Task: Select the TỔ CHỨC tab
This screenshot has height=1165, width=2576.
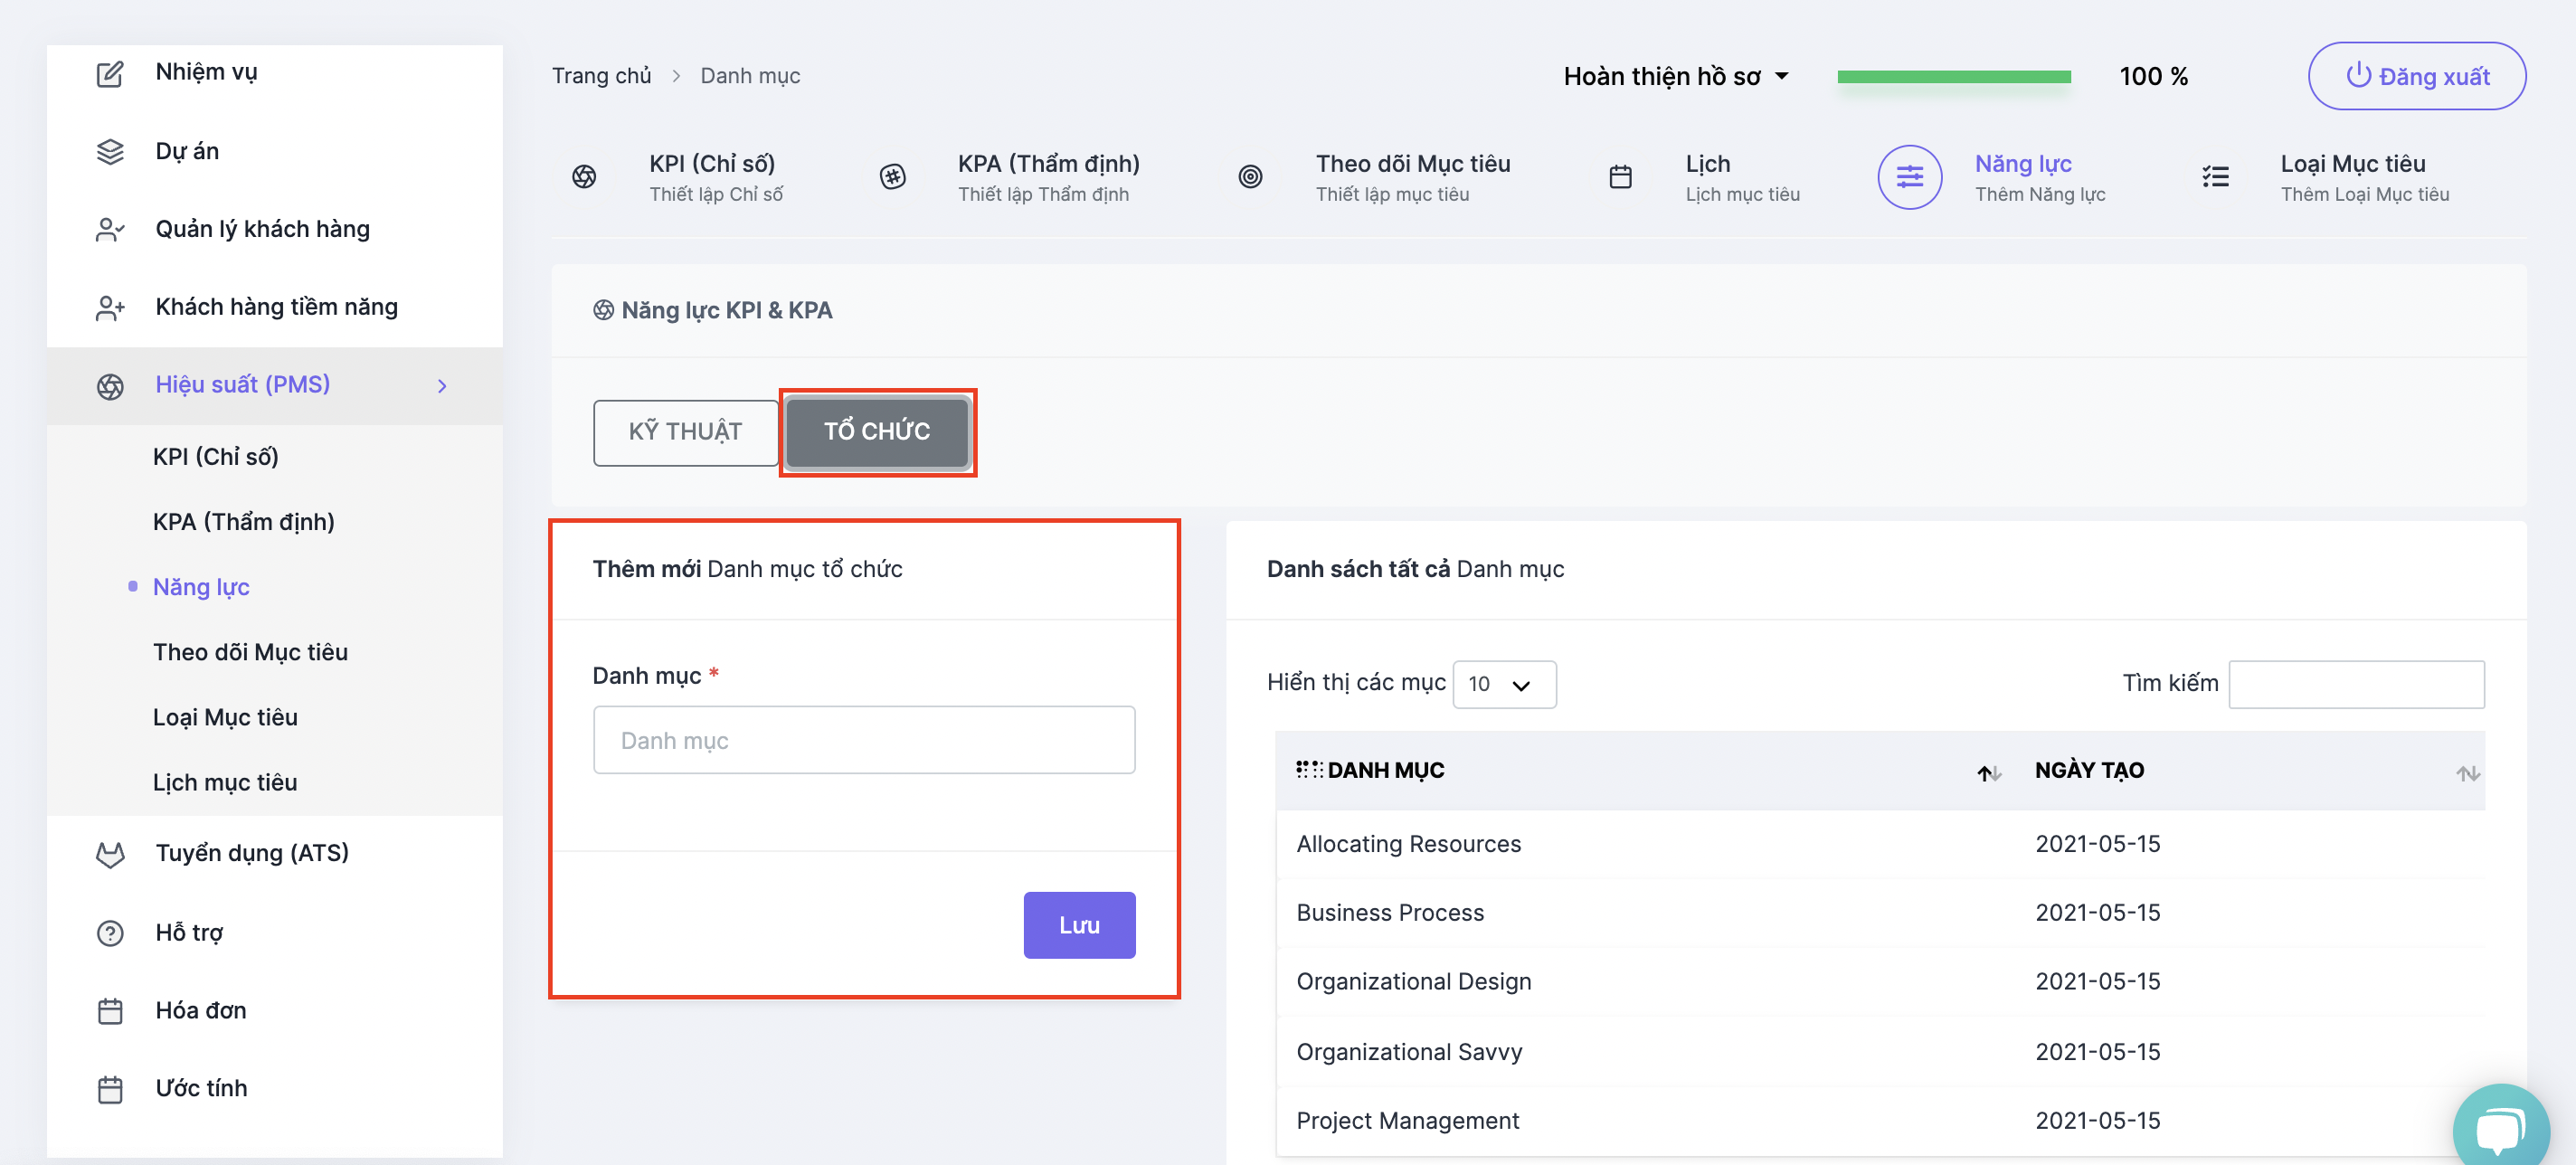Action: (x=877, y=432)
